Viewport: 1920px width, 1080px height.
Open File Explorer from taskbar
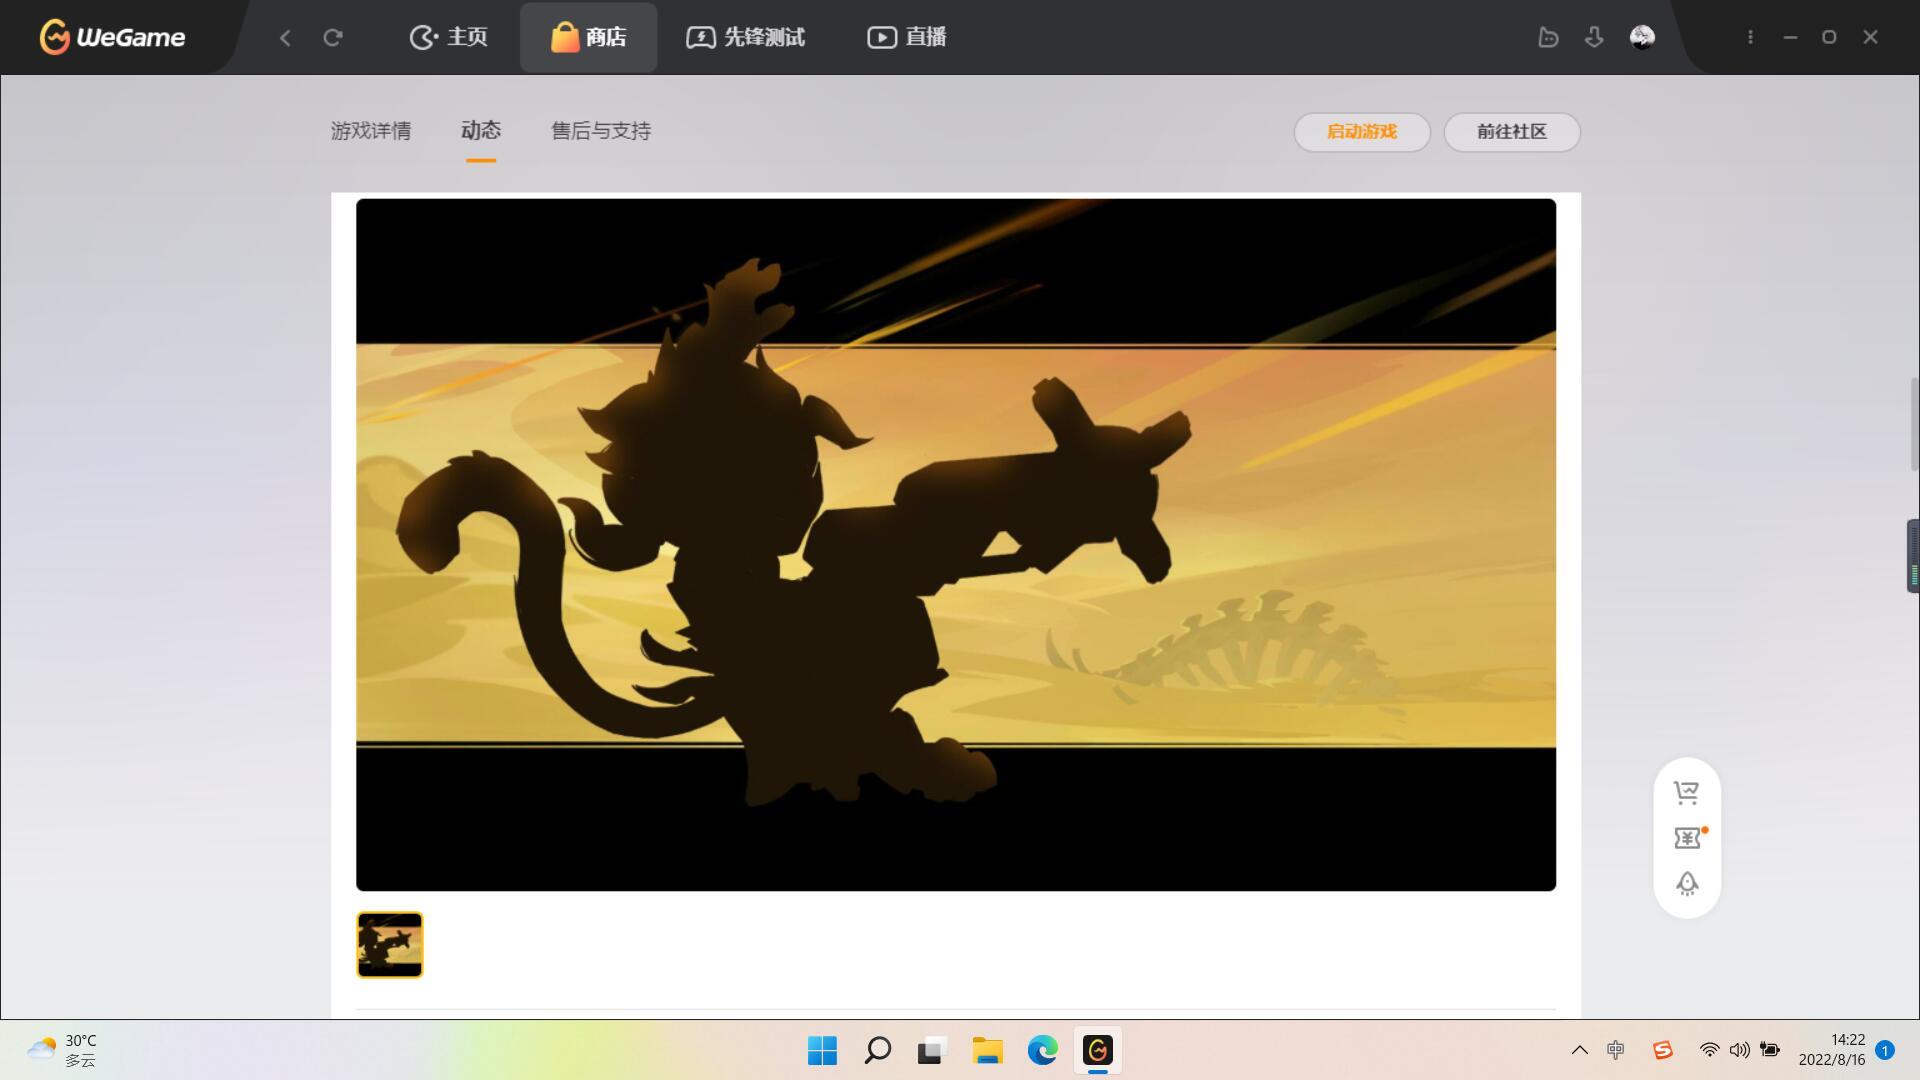pos(987,1050)
